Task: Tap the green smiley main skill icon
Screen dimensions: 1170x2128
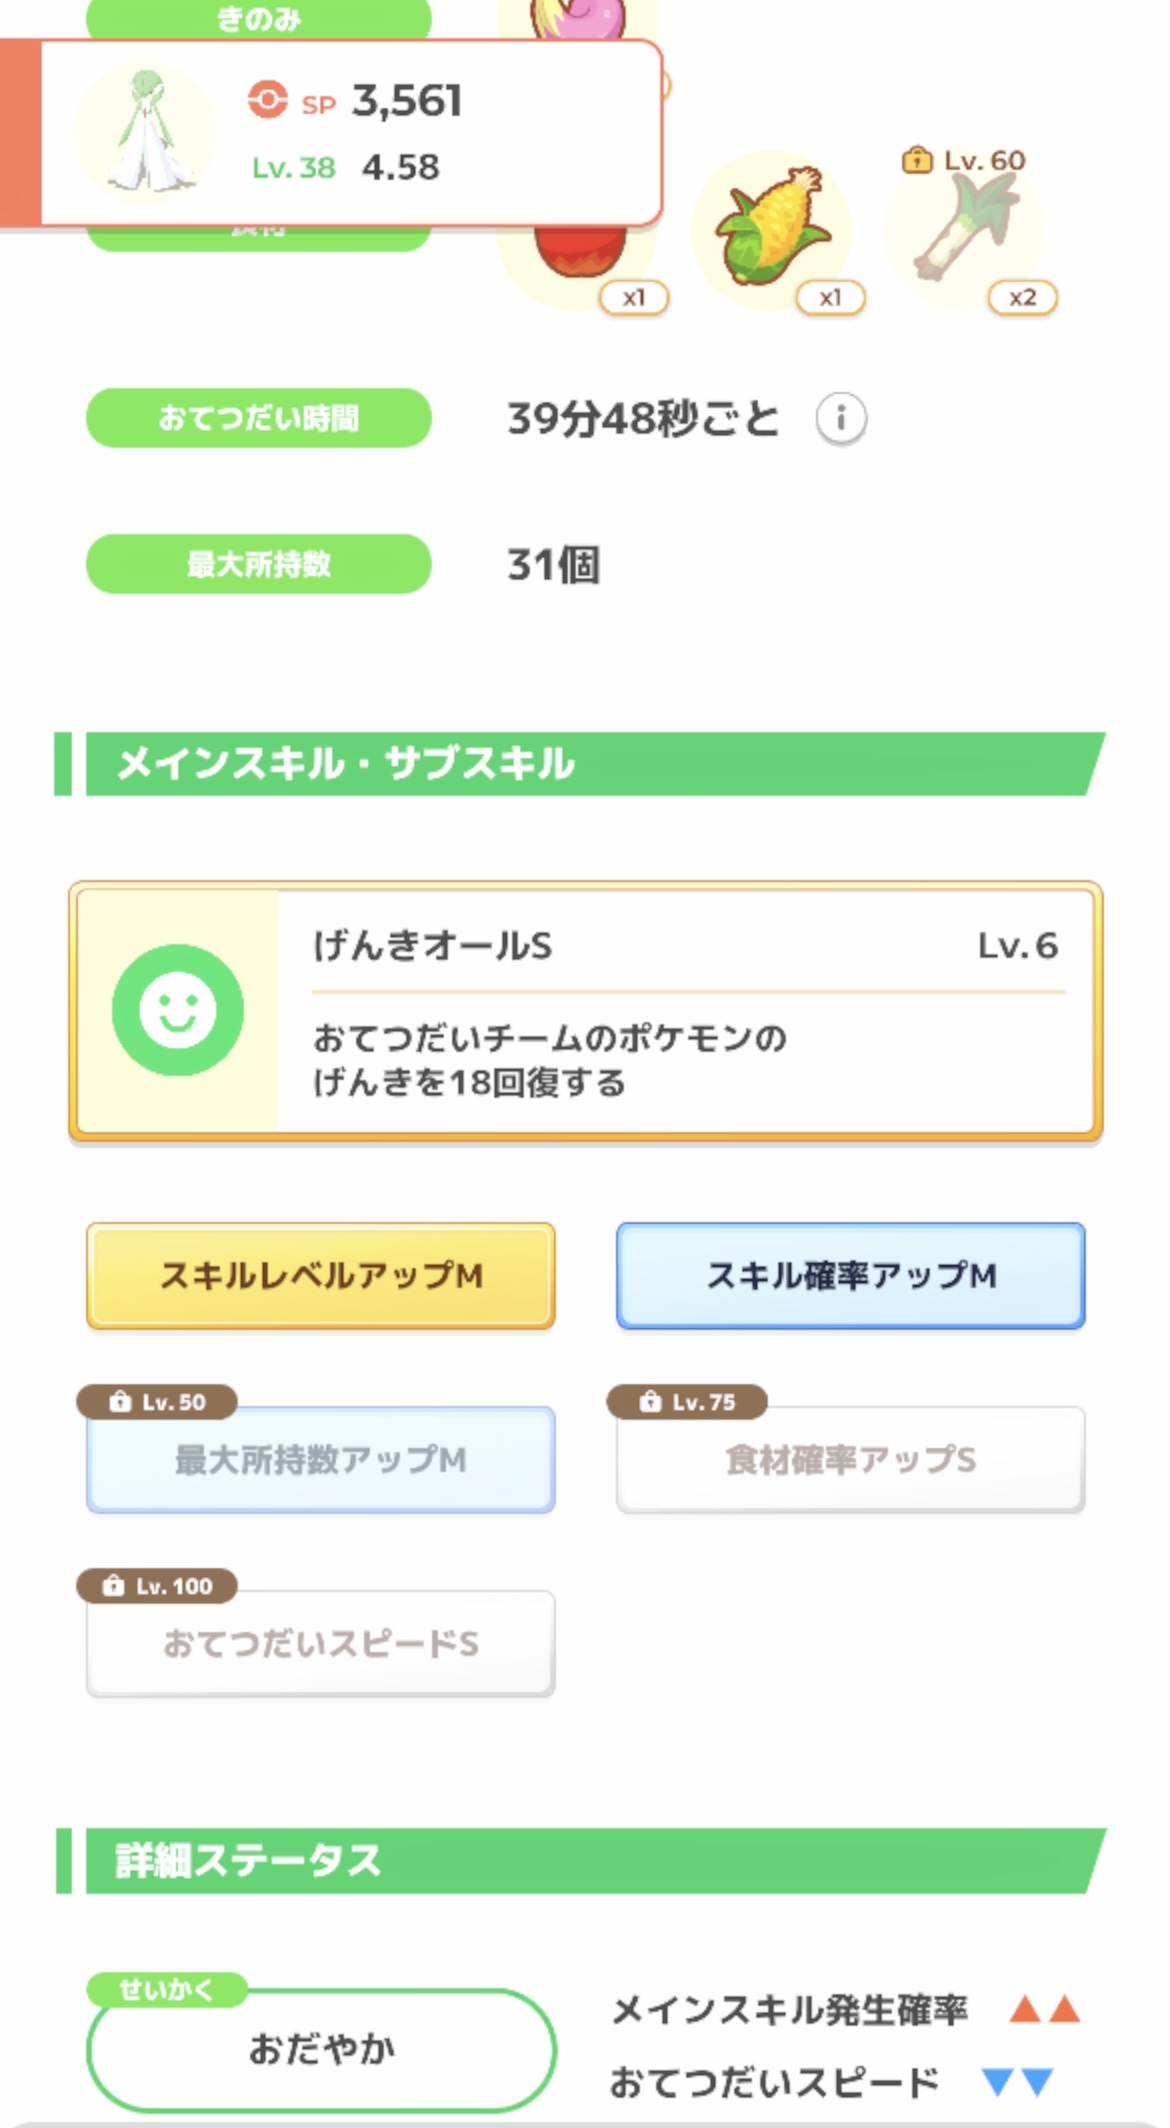Action: coord(178,1009)
